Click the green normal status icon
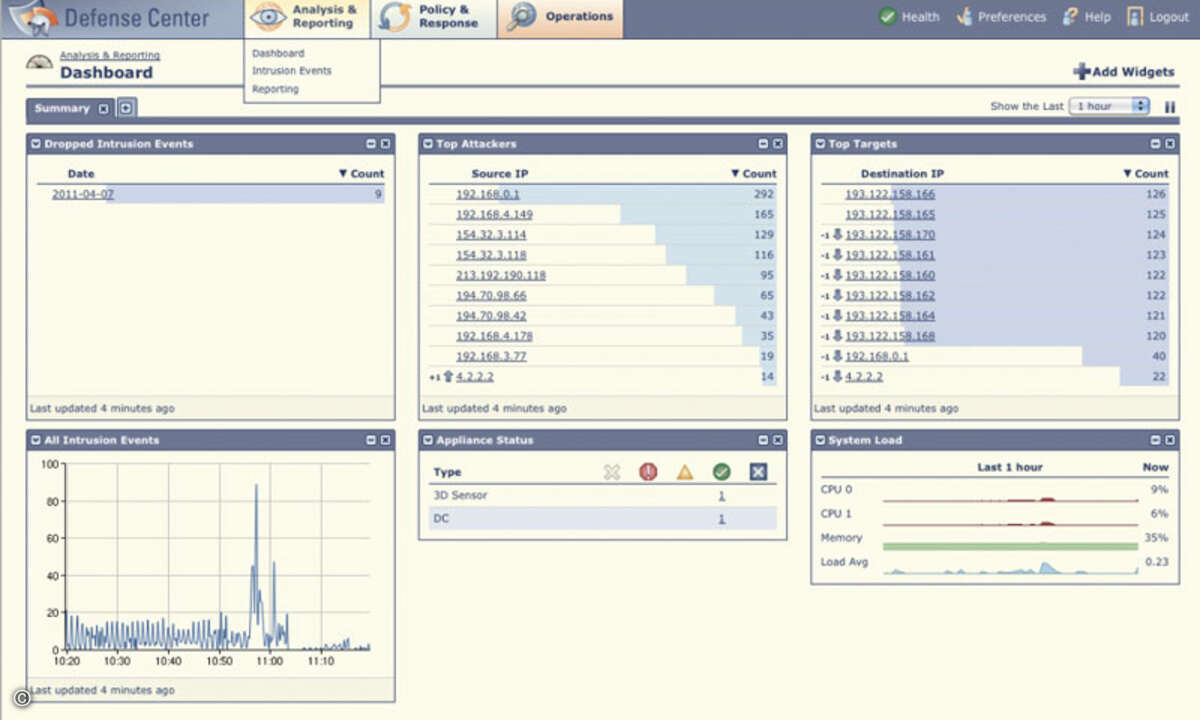This screenshot has height=720, width=1200. 721,471
